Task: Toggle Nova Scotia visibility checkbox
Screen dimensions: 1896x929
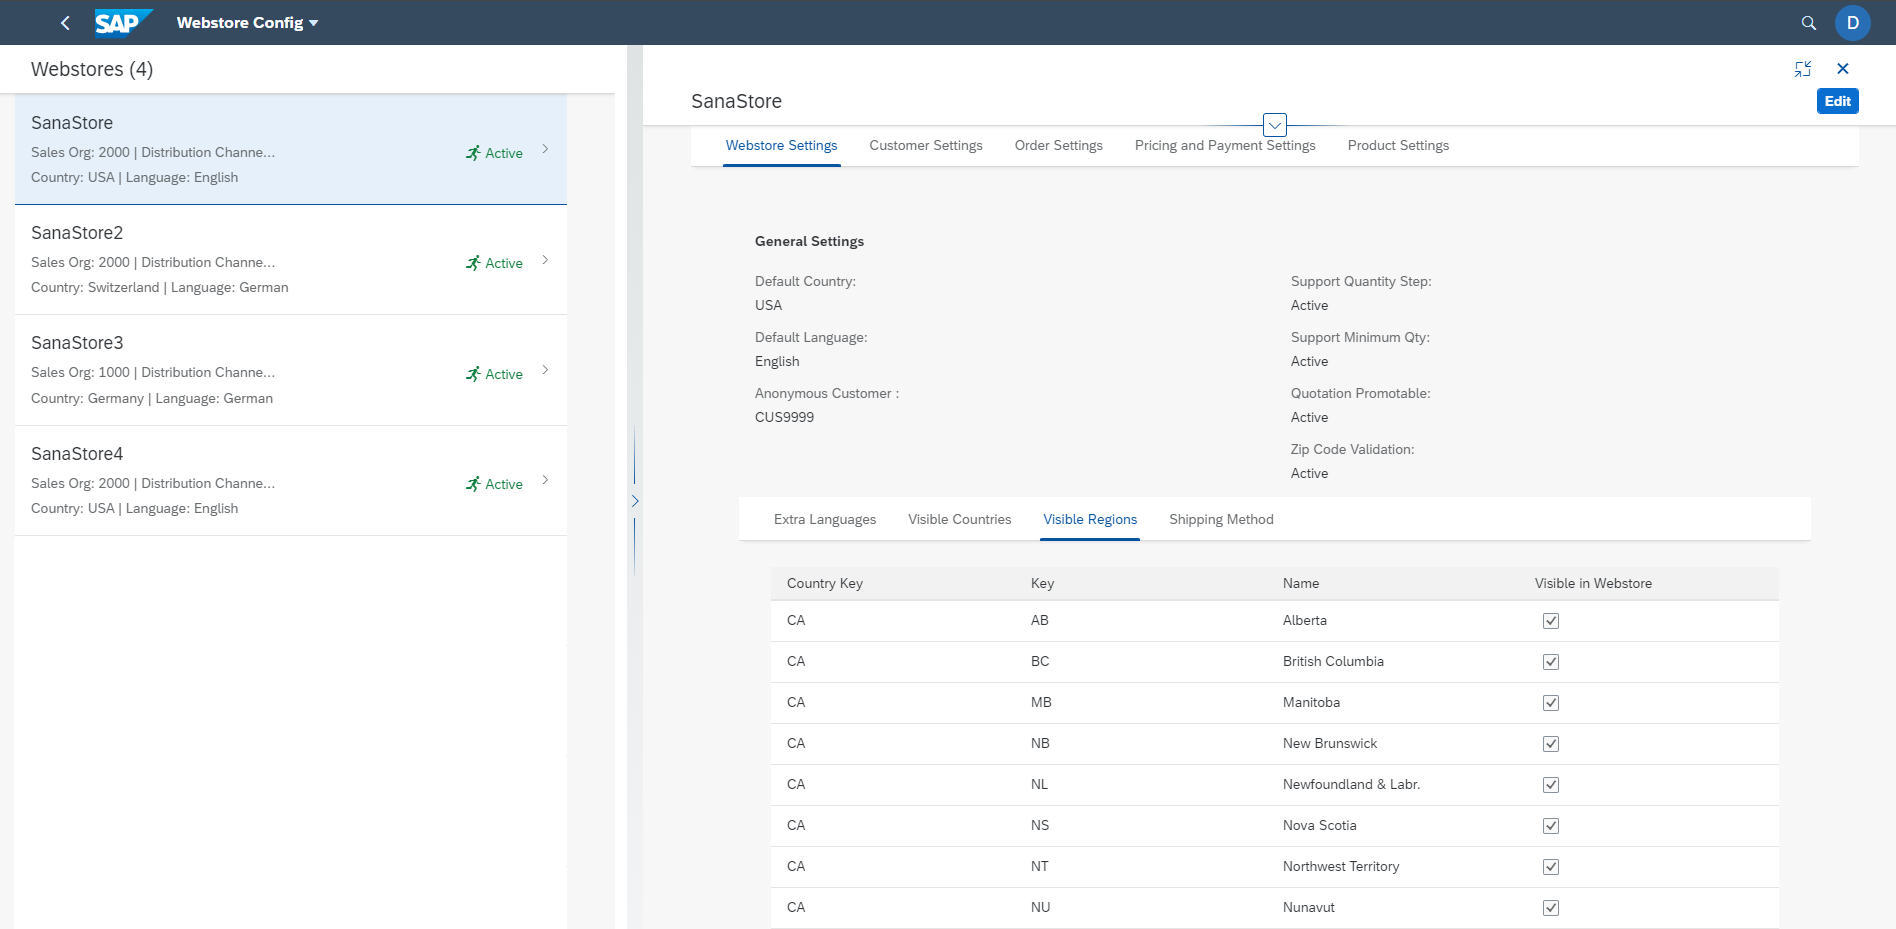Action: pyautogui.click(x=1551, y=826)
